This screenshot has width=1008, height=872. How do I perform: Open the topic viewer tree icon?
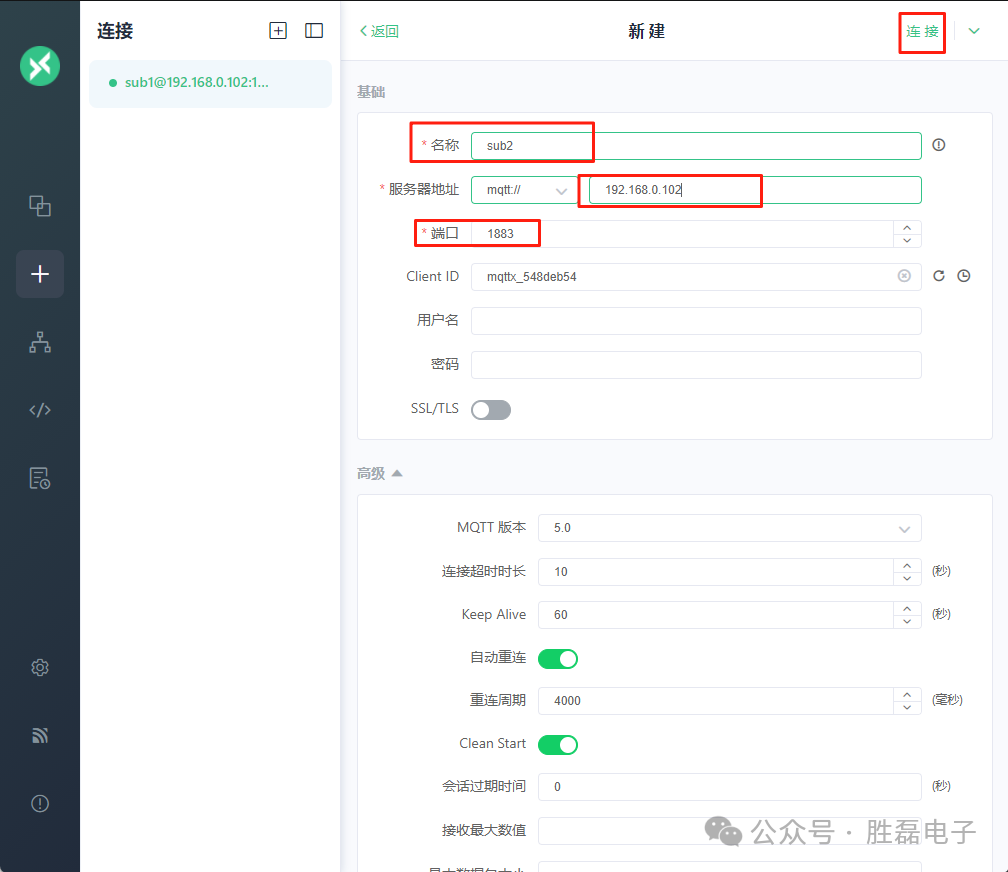point(40,342)
